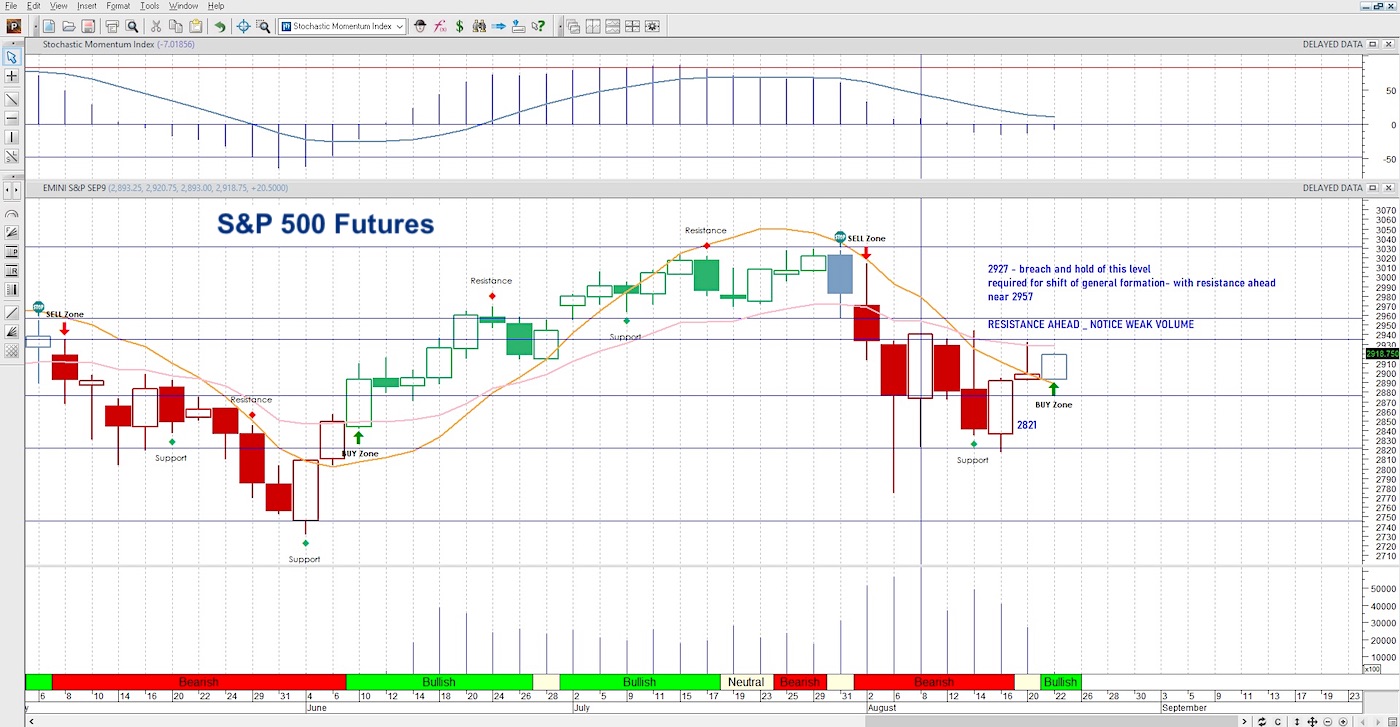Click the blue arrow icon in toolbar
The height and width of the screenshot is (727, 1400).
click(x=498, y=26)
